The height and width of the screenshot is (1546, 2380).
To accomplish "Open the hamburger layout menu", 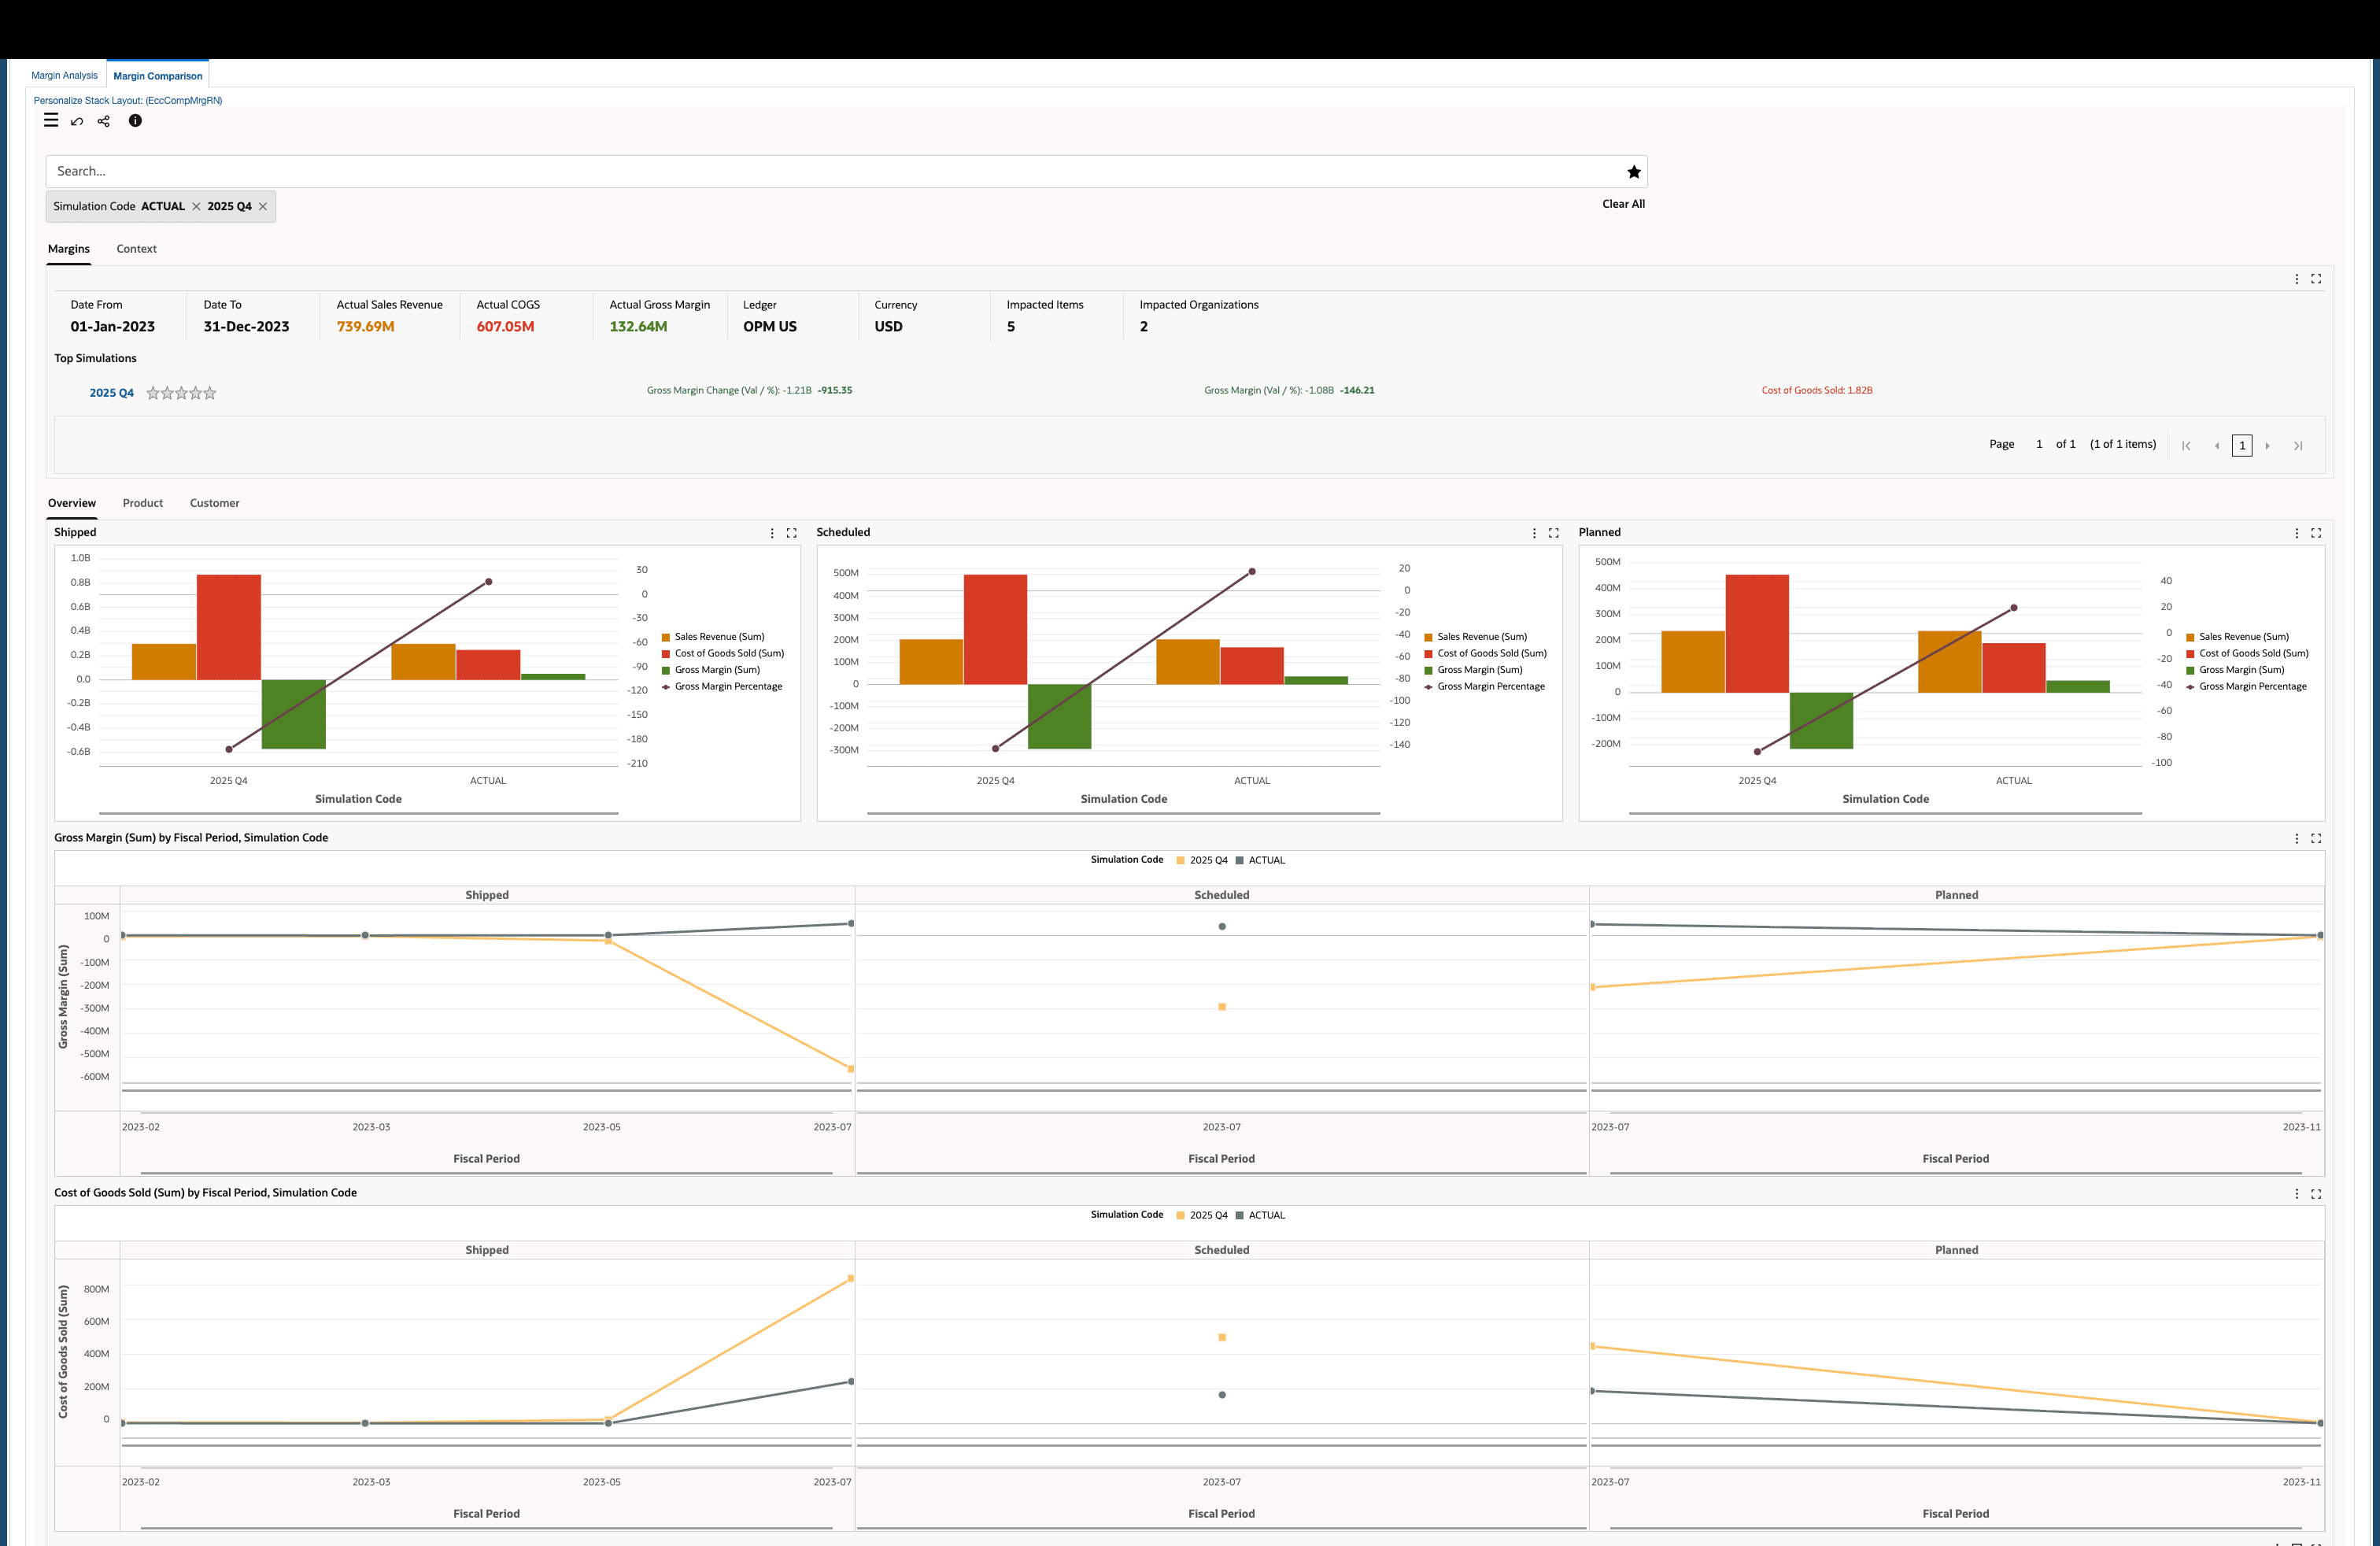I will pyautogui.click(x=50, y=120).
